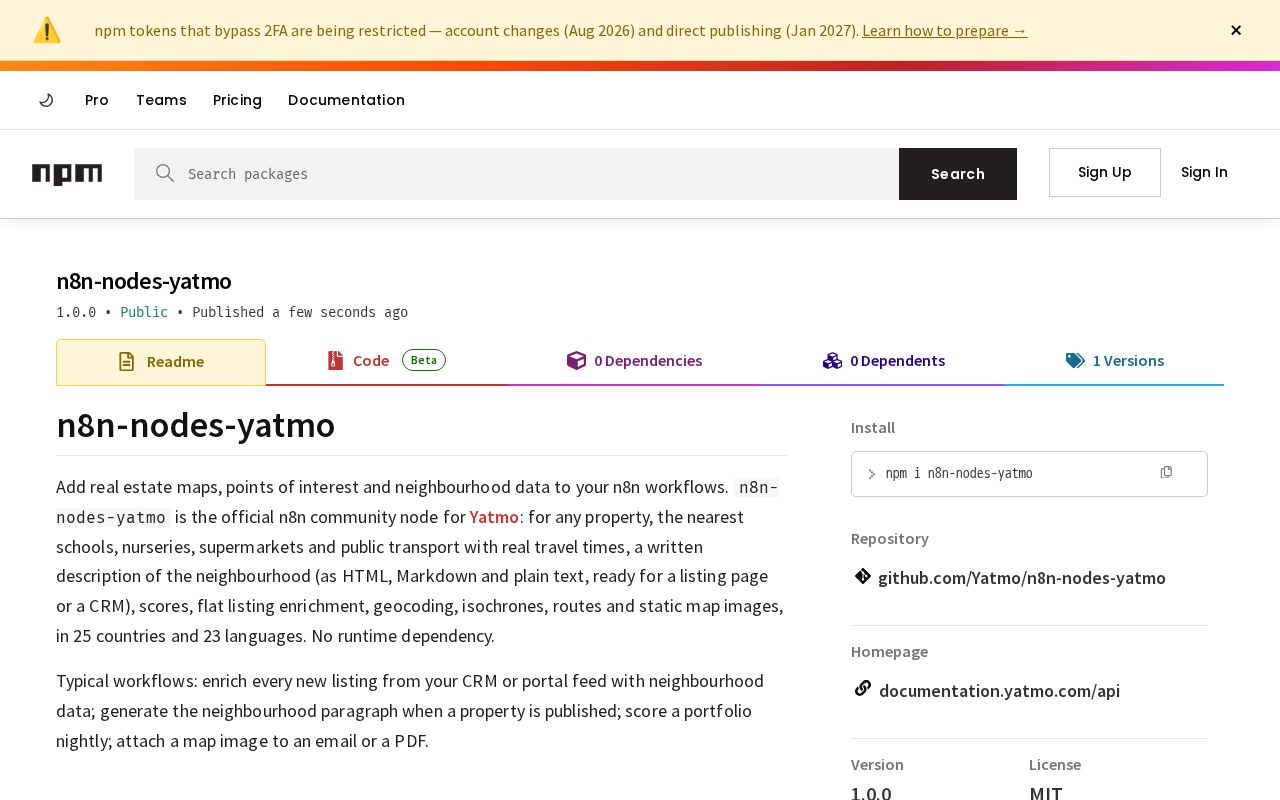Click the black Search button

958,174
